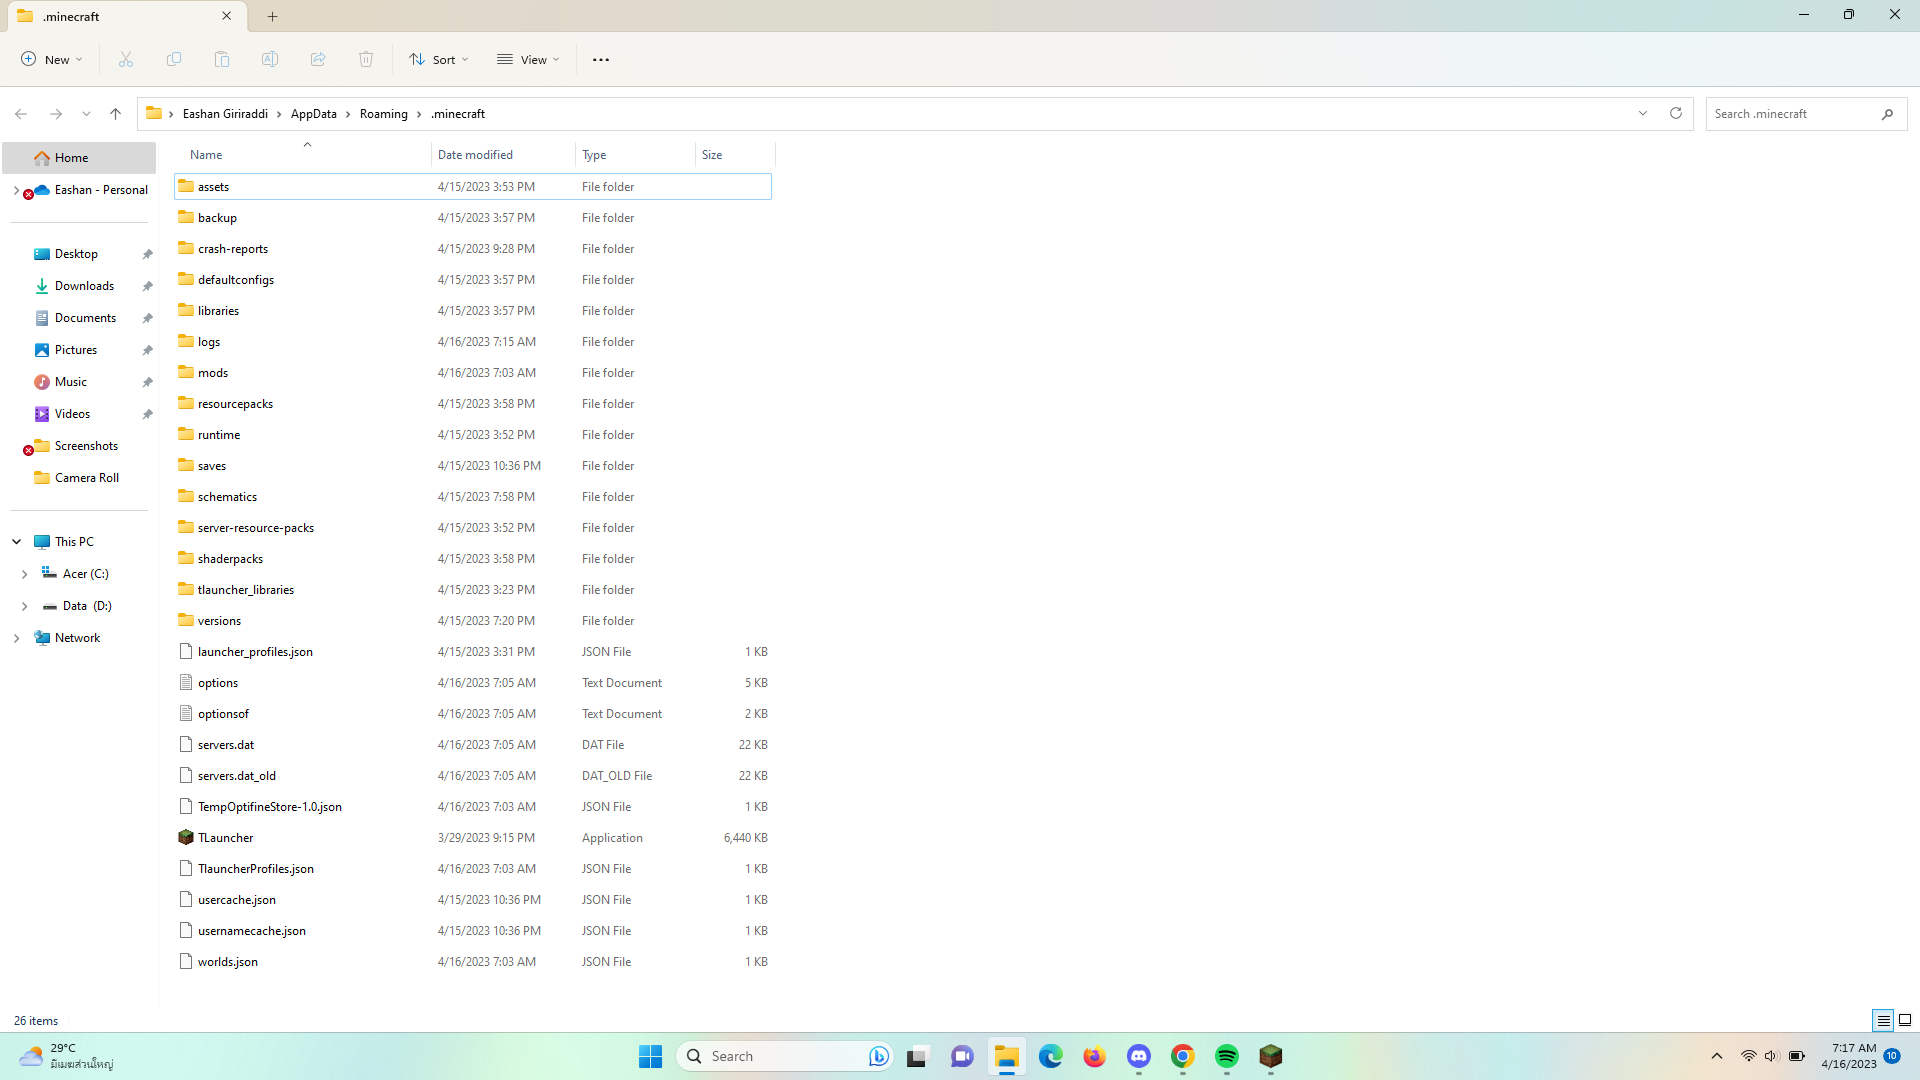Show hidden system tray icons
Image resolution: width=1920 pixels, height=1080 pixels.
coord(1717,1056)
